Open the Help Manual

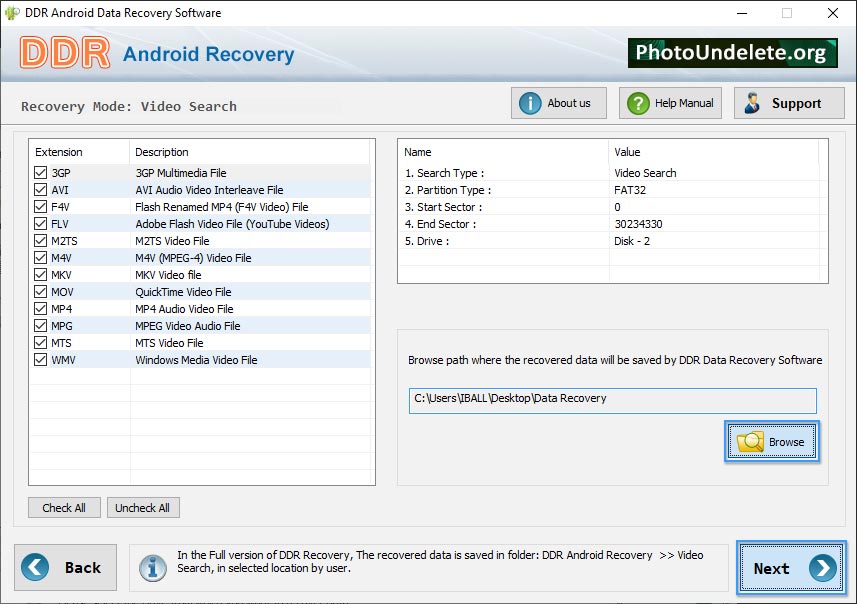pos(670,103)
